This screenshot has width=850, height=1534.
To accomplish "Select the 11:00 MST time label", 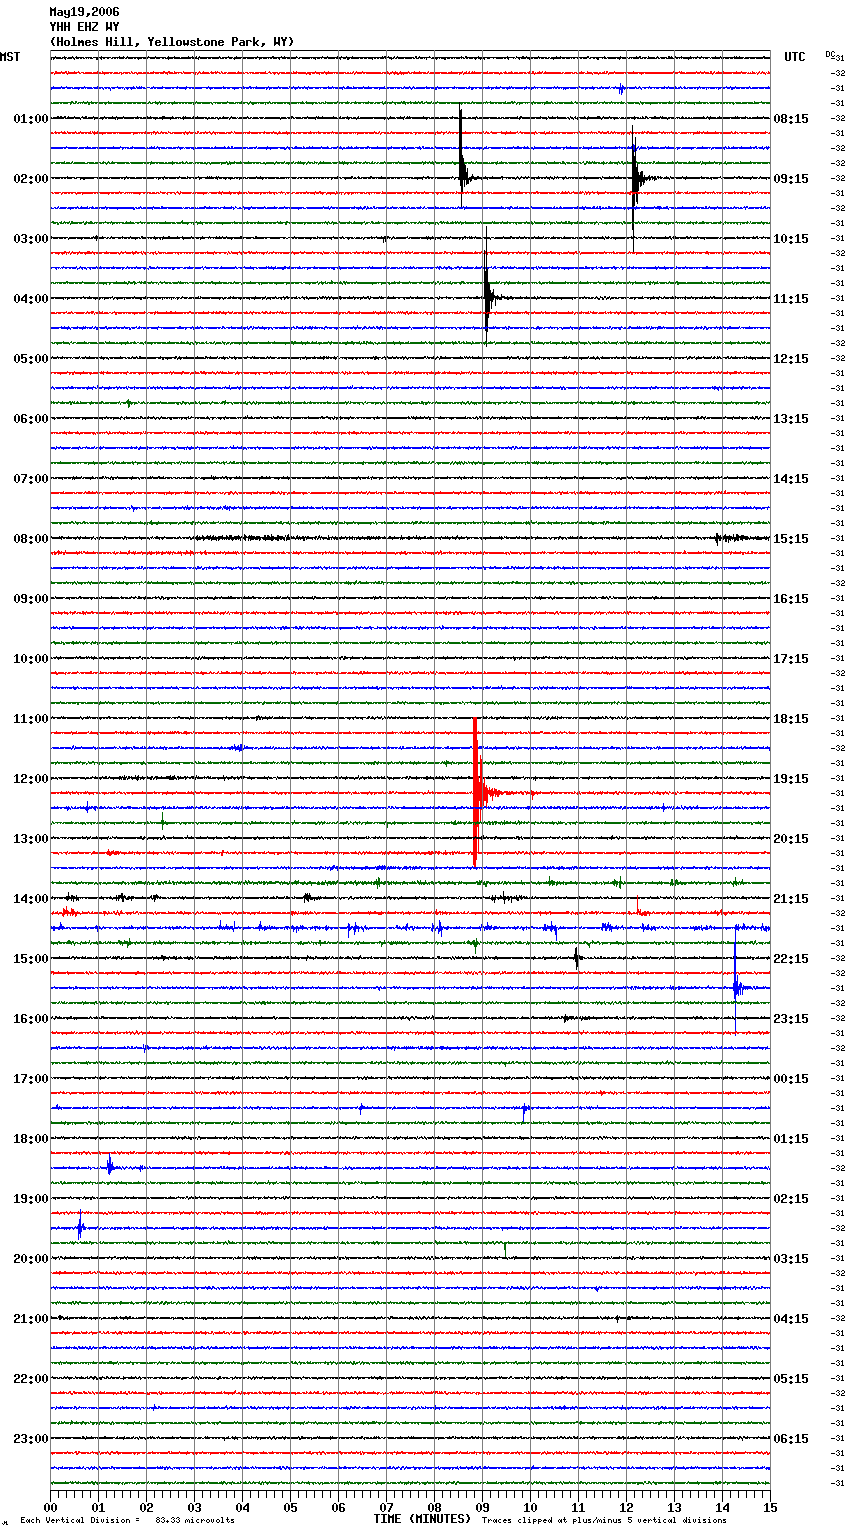I will point(31,719).
